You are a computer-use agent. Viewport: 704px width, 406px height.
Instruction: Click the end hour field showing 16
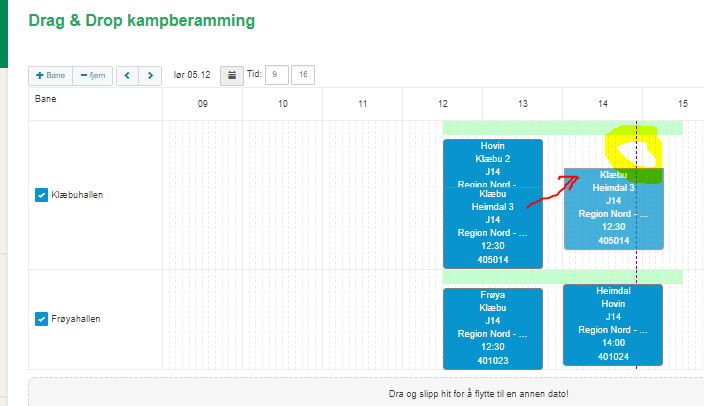coord(302,75)
